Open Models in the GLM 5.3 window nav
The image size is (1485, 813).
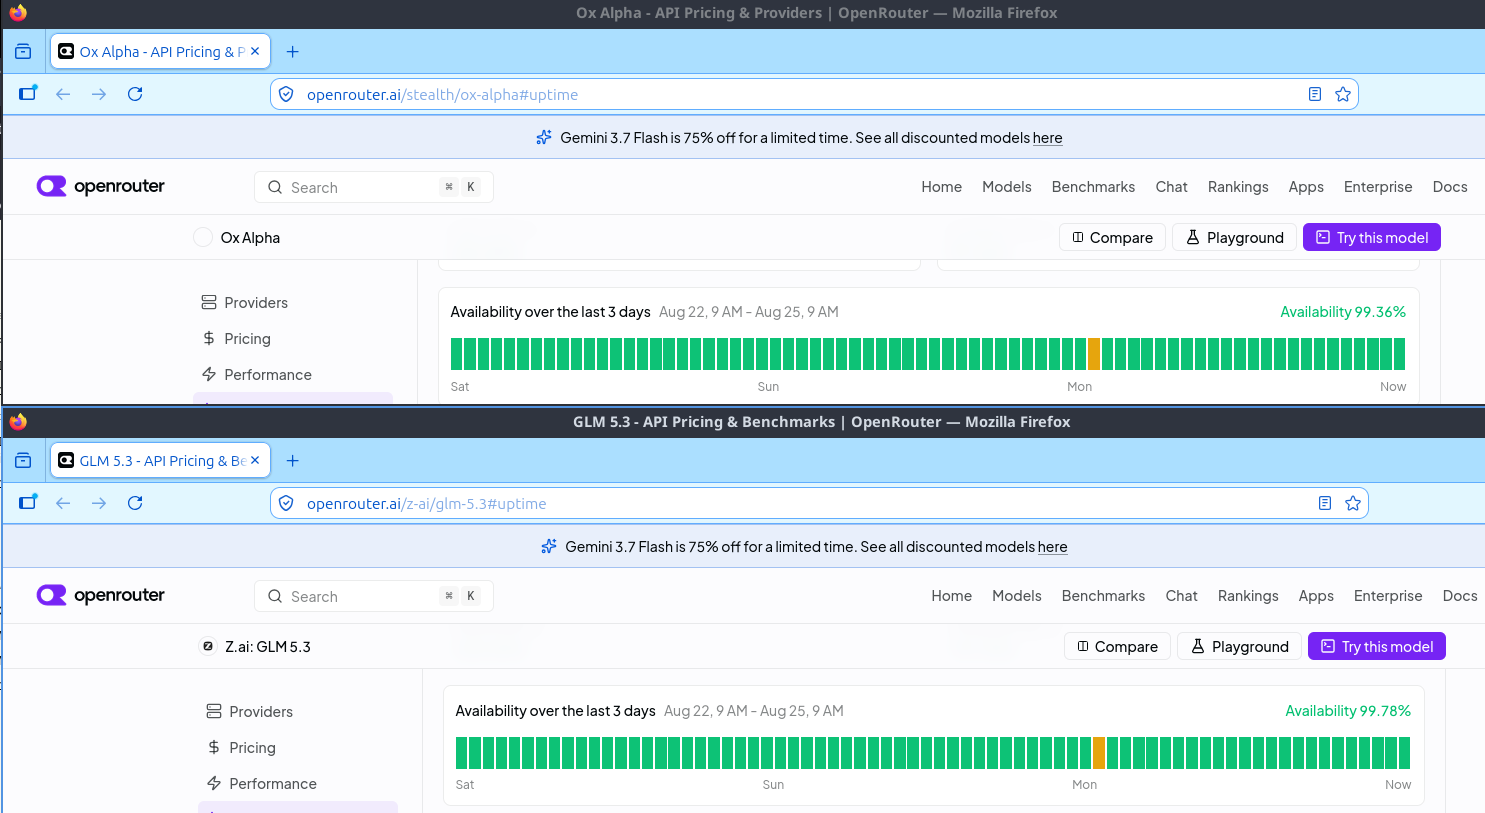pos(1016,596)
